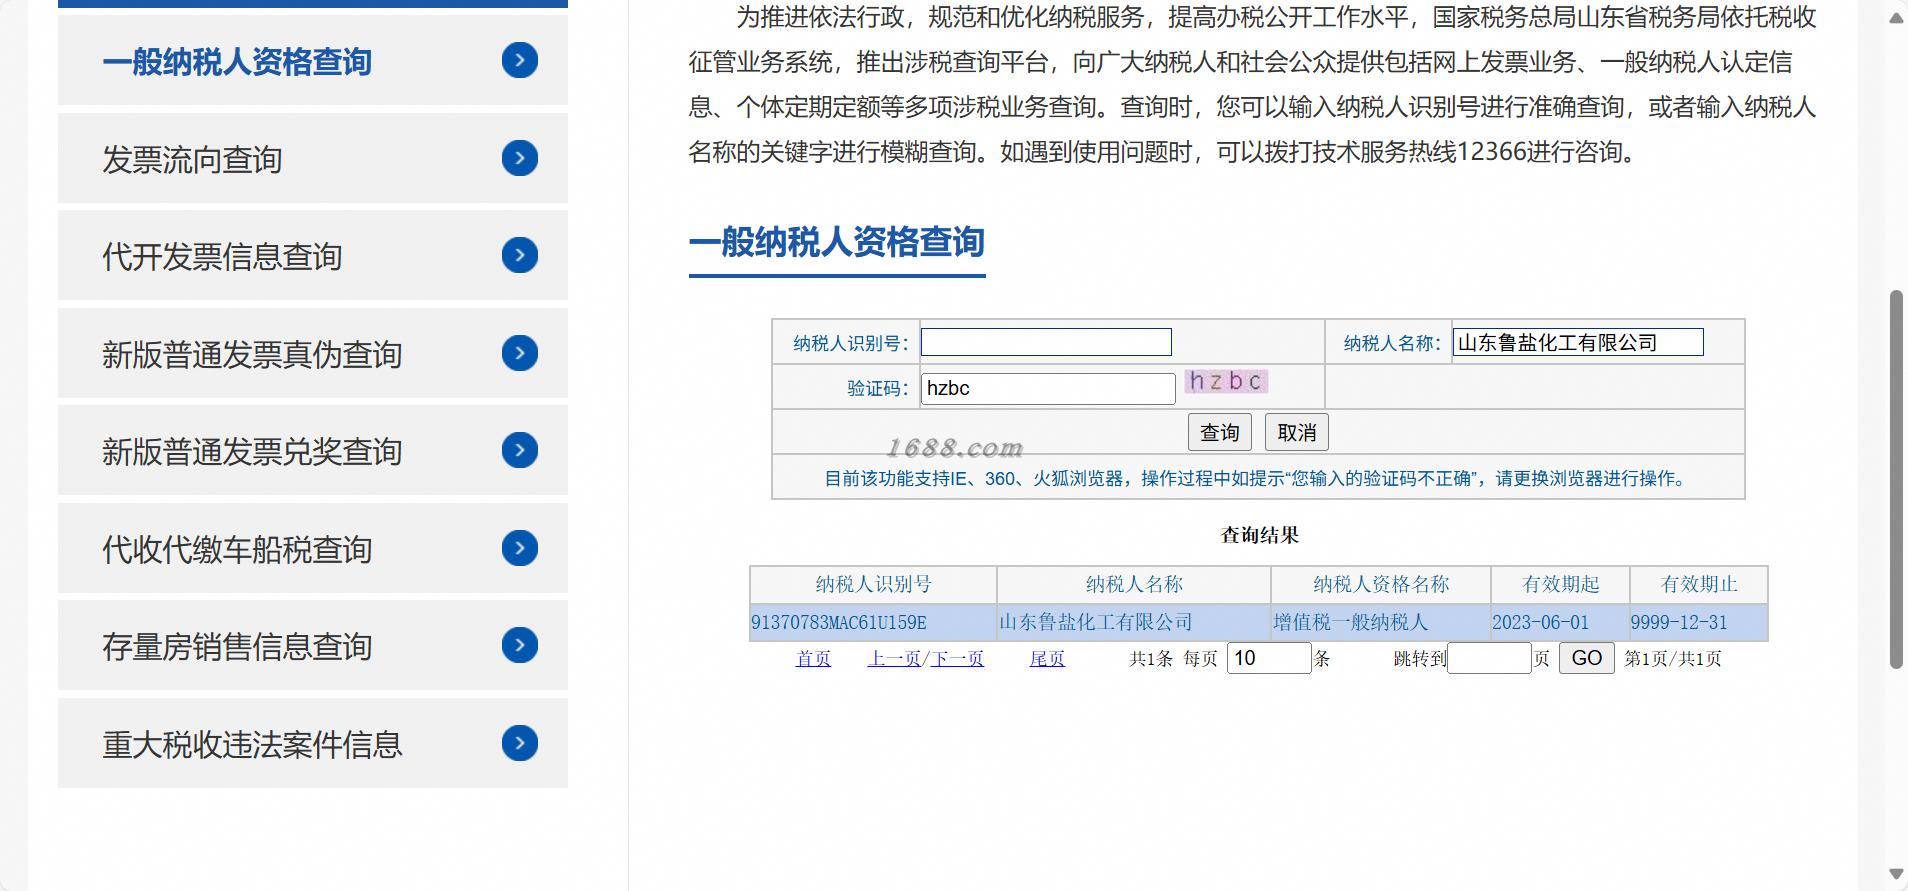Click 纳税人识别号 column header
Viewport: 1908px width, 891px height.
(x=873, y=584)
